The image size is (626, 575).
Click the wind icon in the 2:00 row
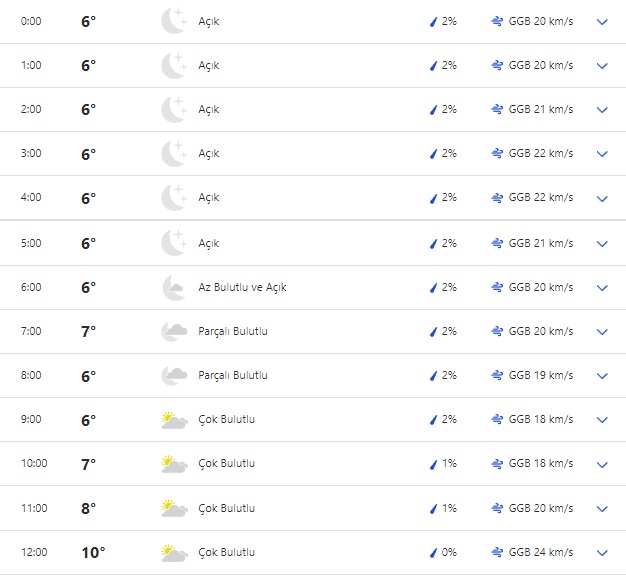click(x=497, y=110)
